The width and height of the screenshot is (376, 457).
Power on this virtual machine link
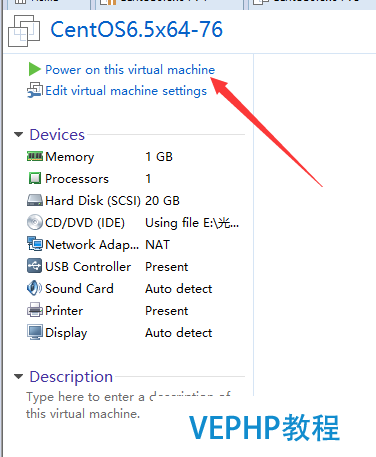(130, 70)
